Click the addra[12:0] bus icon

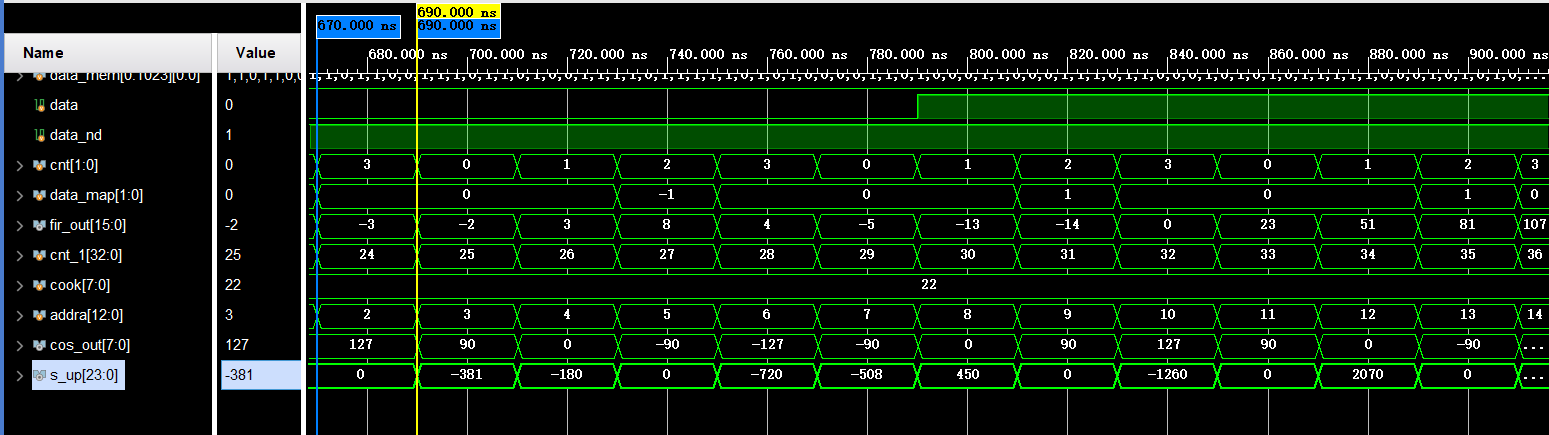39,315
